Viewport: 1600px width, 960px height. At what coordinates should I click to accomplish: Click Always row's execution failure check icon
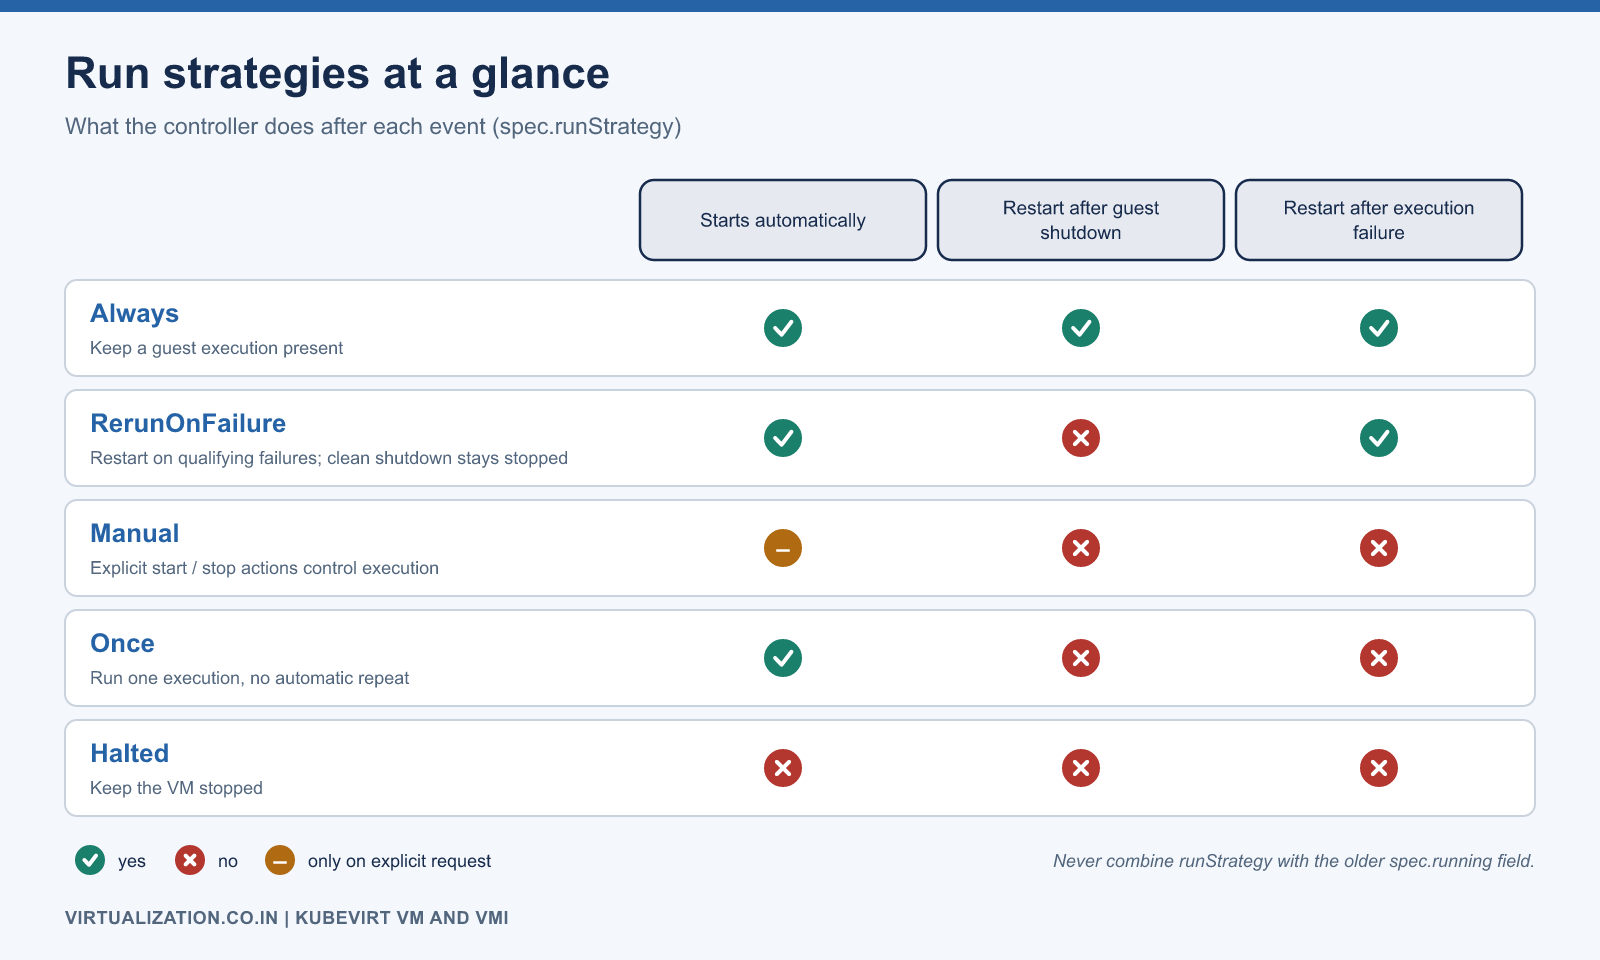pos(1379,328)
